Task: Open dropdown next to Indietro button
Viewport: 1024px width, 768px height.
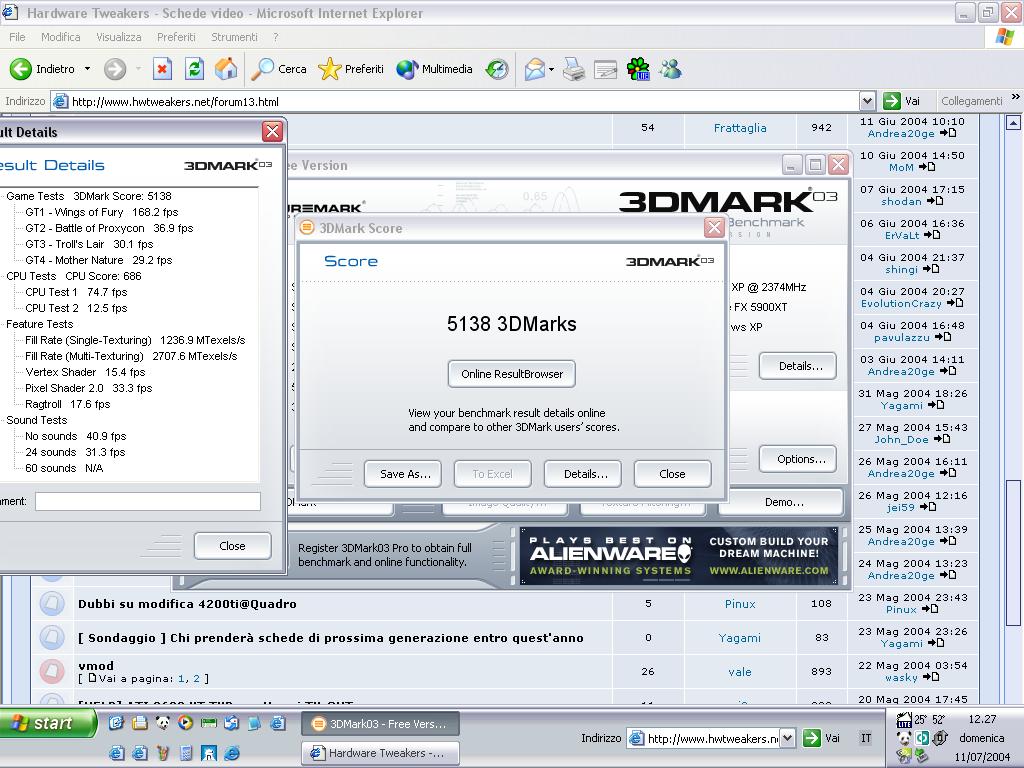Action: [x=88, y=69]
